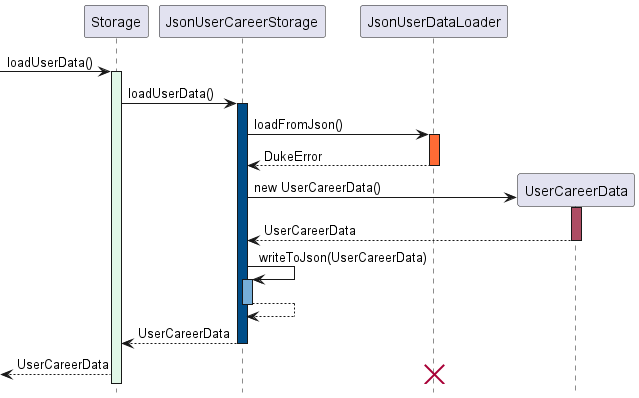
Task: Select the maroon UserCareerData activation bar
Action: [576, 224]
